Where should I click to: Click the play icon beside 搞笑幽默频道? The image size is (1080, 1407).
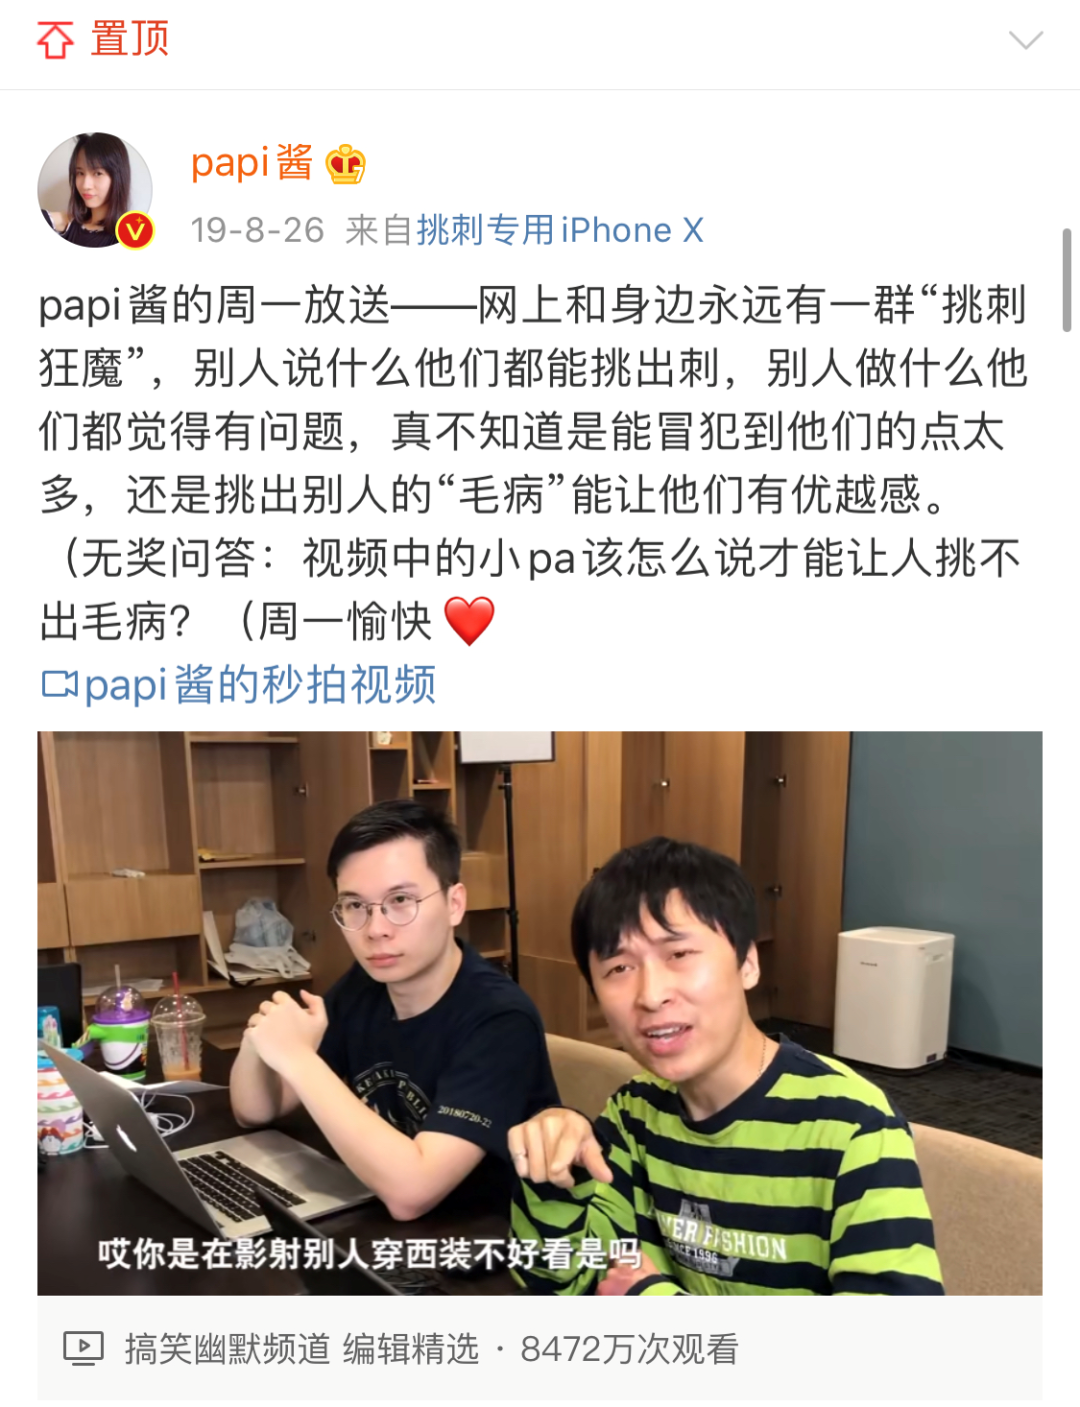click(x=83, y=1348)
